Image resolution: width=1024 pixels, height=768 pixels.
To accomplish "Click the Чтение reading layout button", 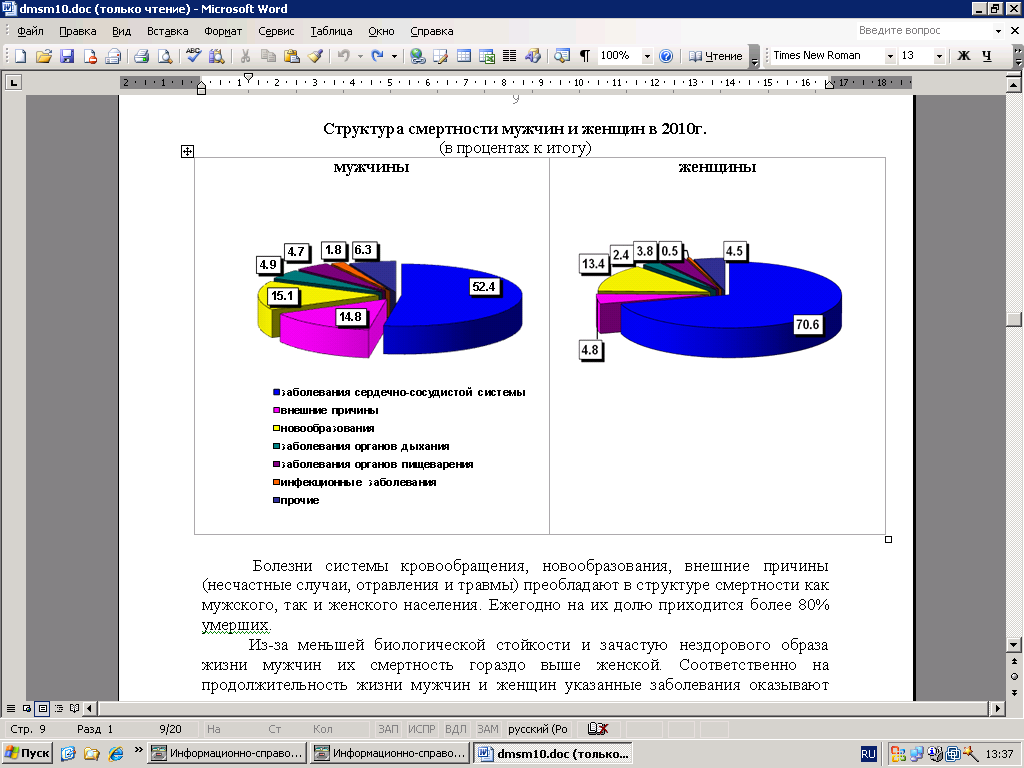I will point(716,56).
